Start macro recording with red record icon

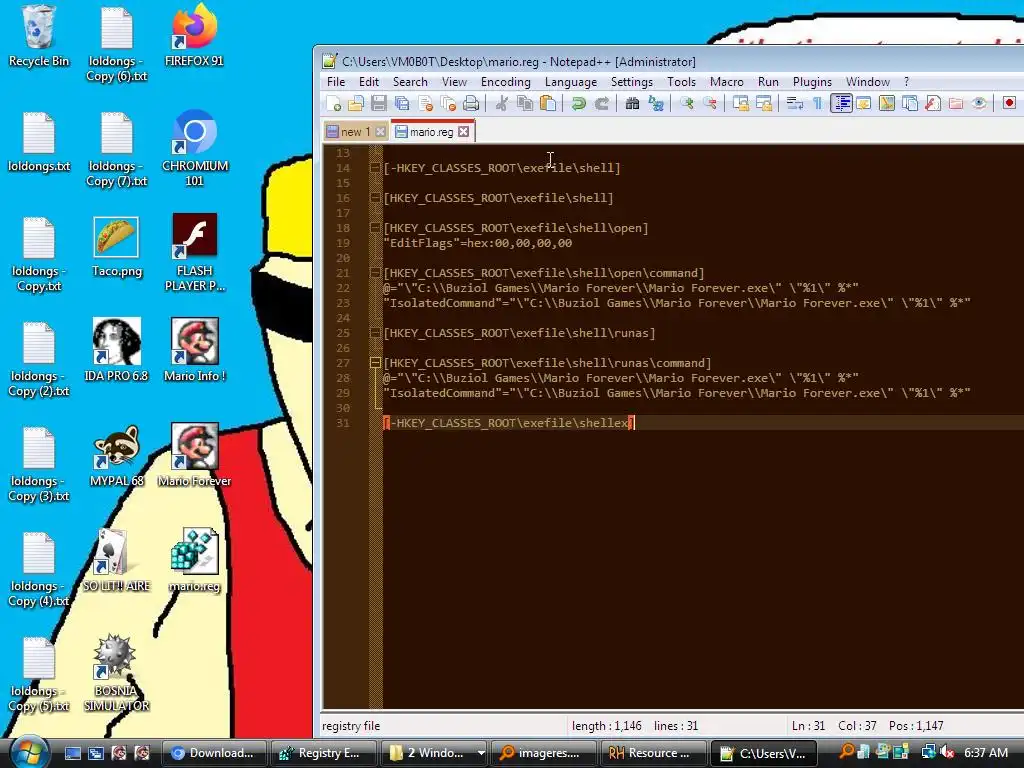[1009, 103]
